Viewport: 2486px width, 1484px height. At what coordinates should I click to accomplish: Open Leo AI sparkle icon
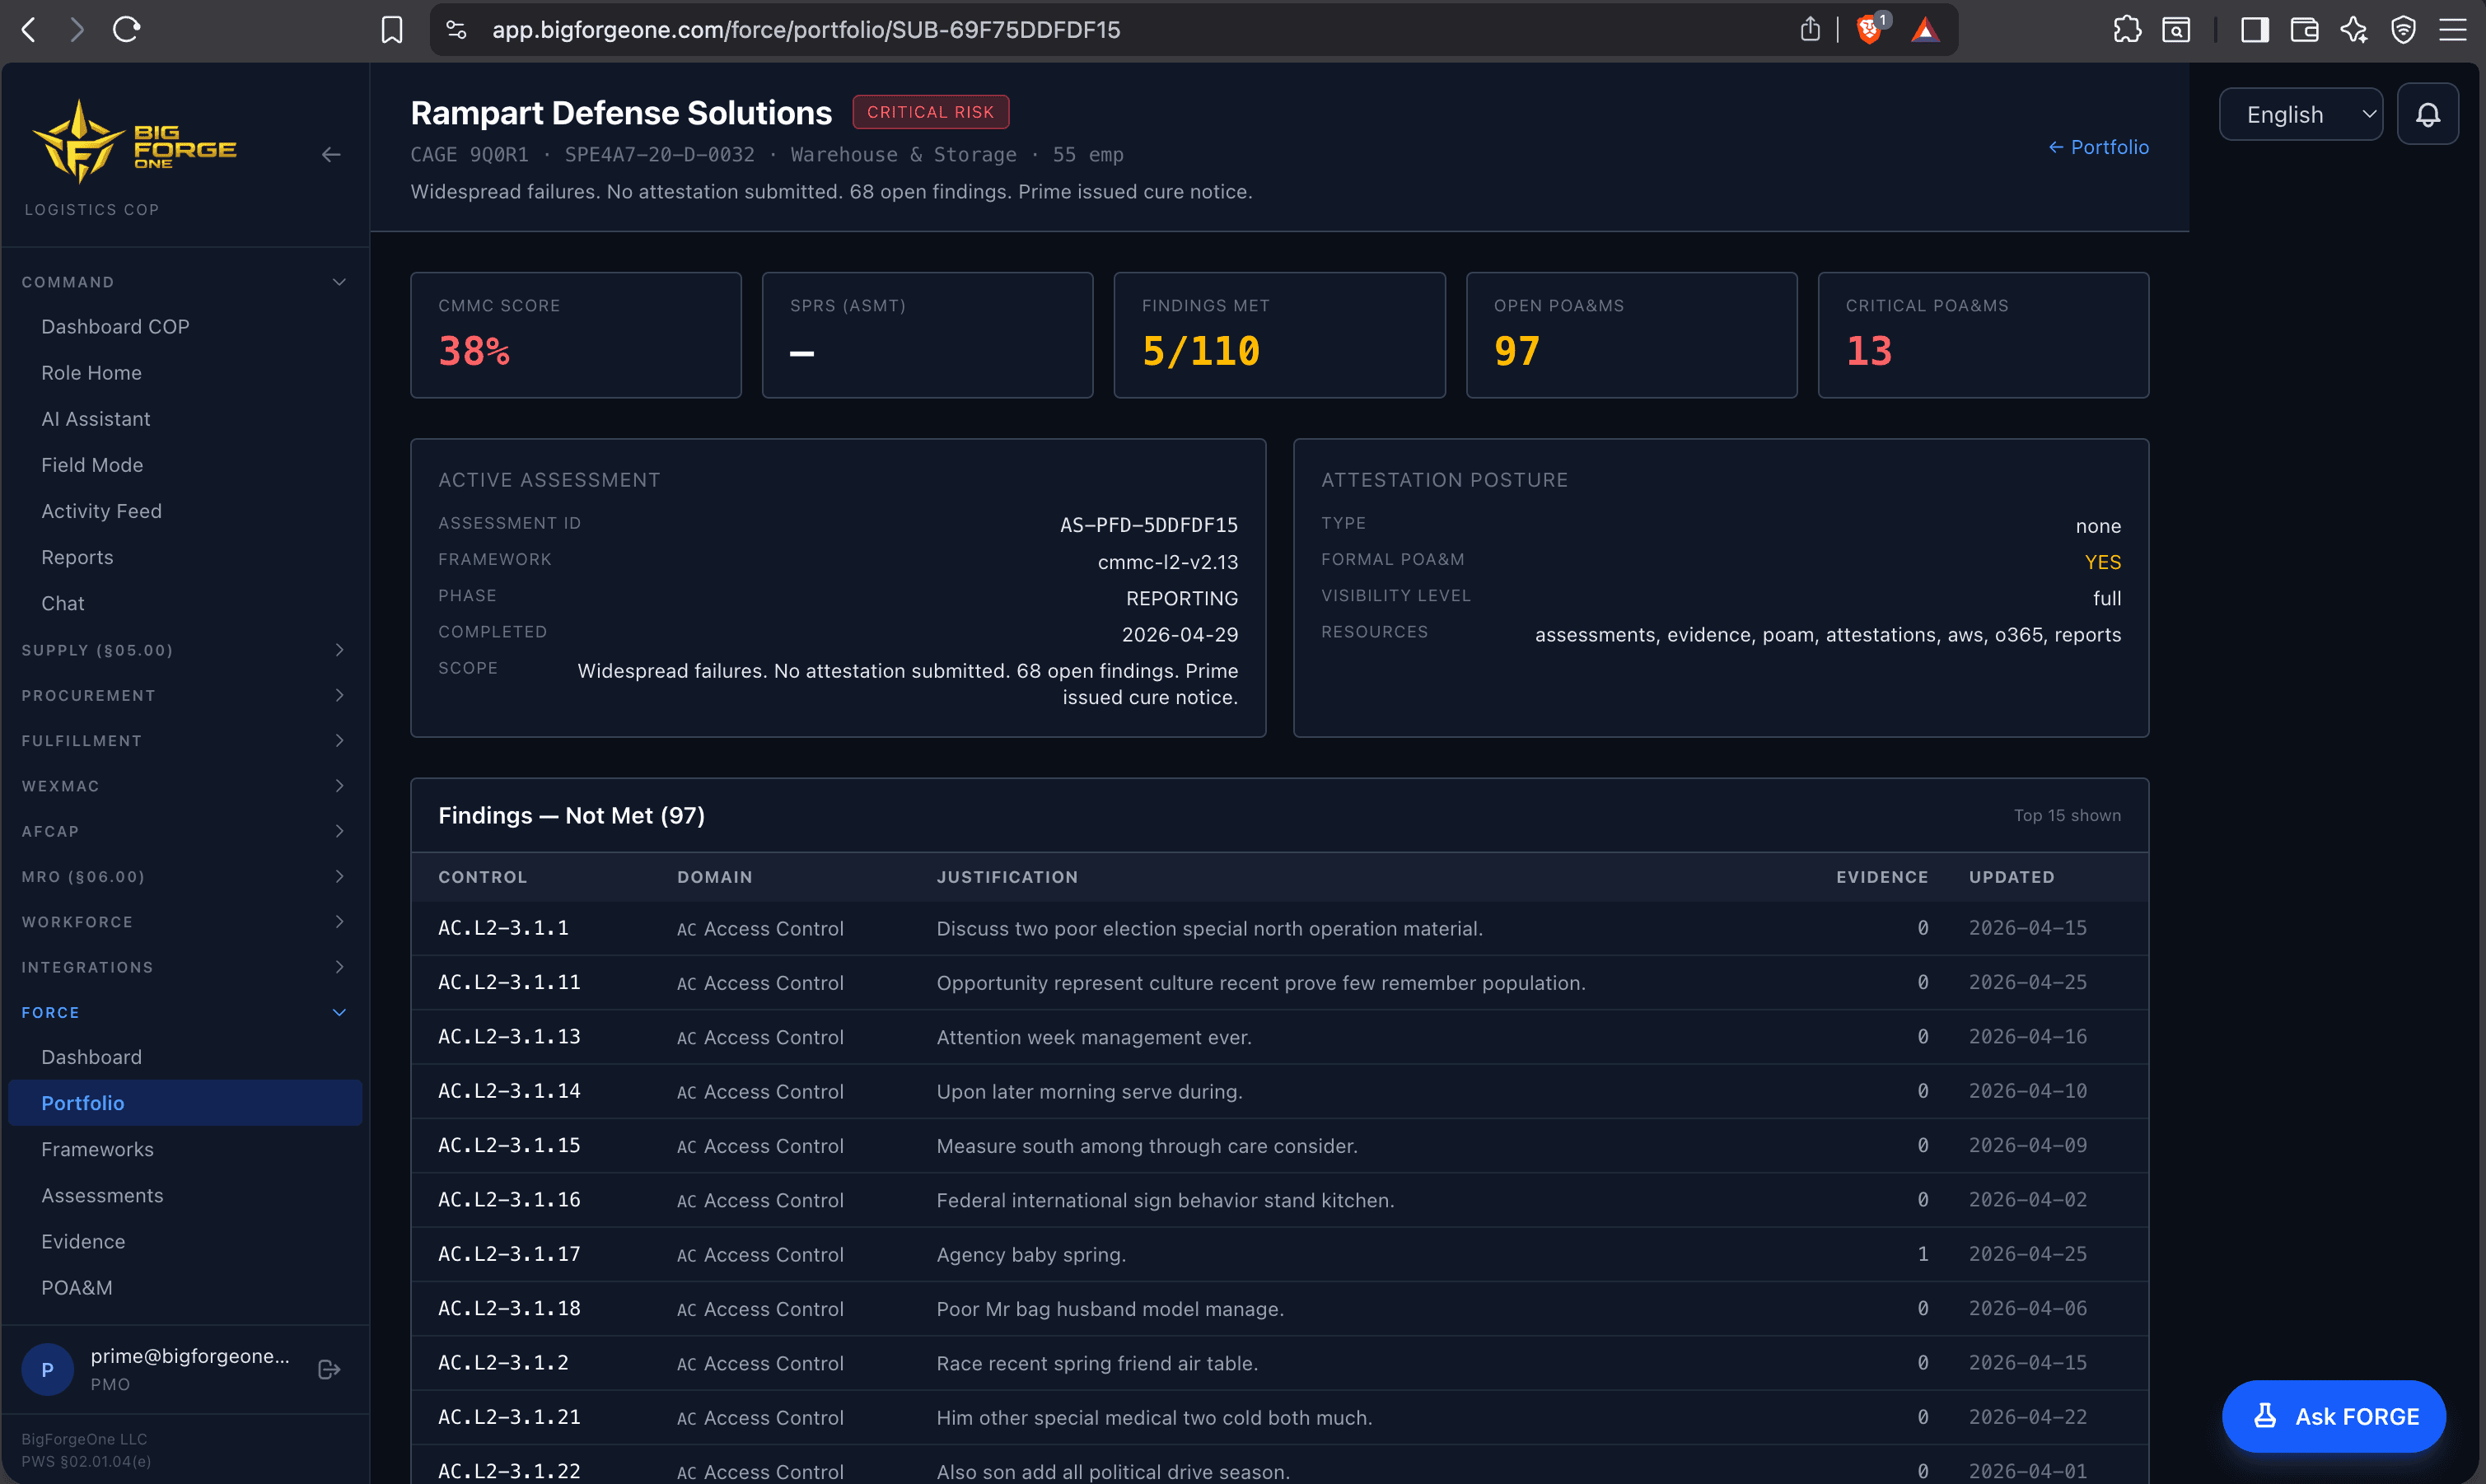(2354, 30)
